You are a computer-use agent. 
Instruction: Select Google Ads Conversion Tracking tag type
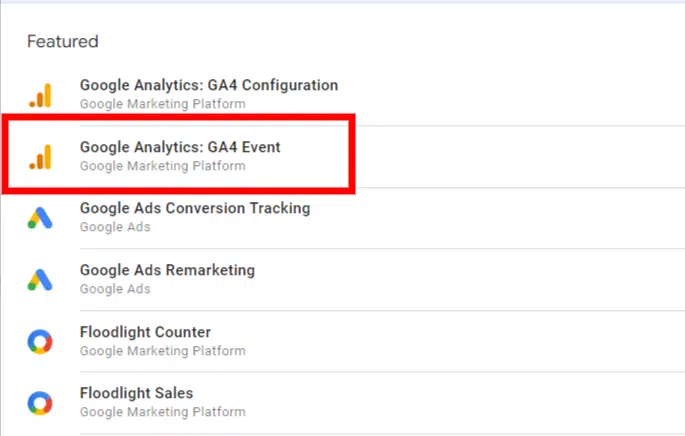point(195,209)
